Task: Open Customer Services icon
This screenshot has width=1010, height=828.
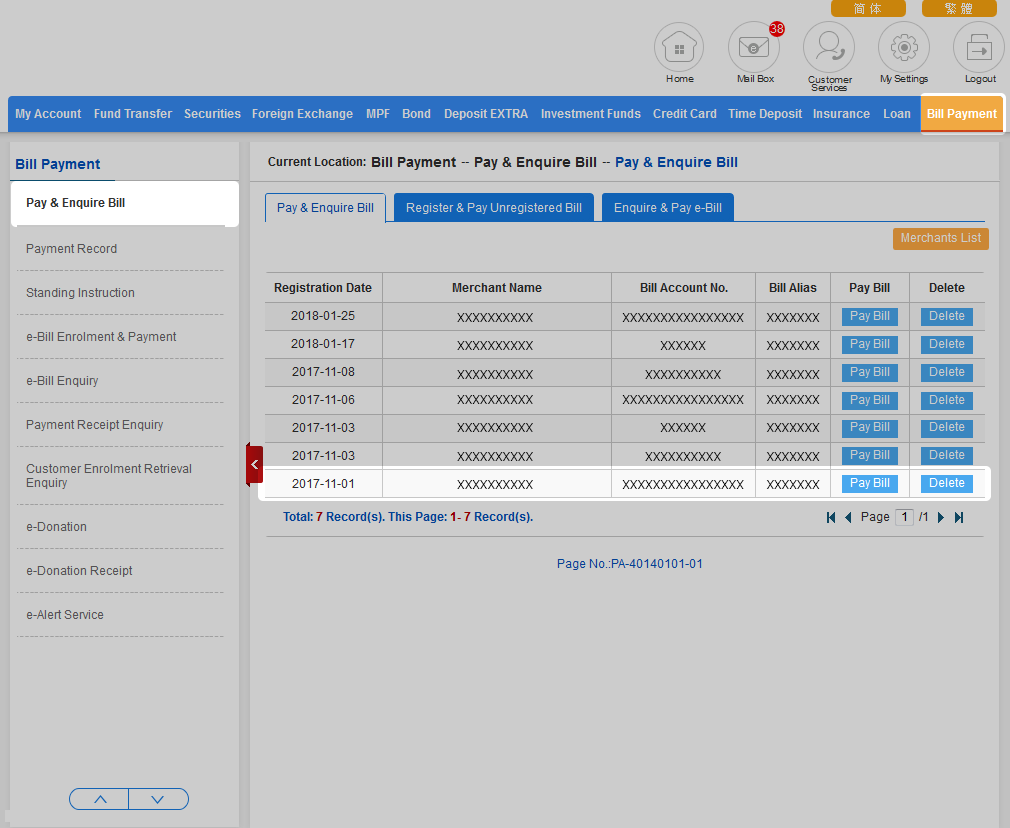Action: (x=829, y=48)
